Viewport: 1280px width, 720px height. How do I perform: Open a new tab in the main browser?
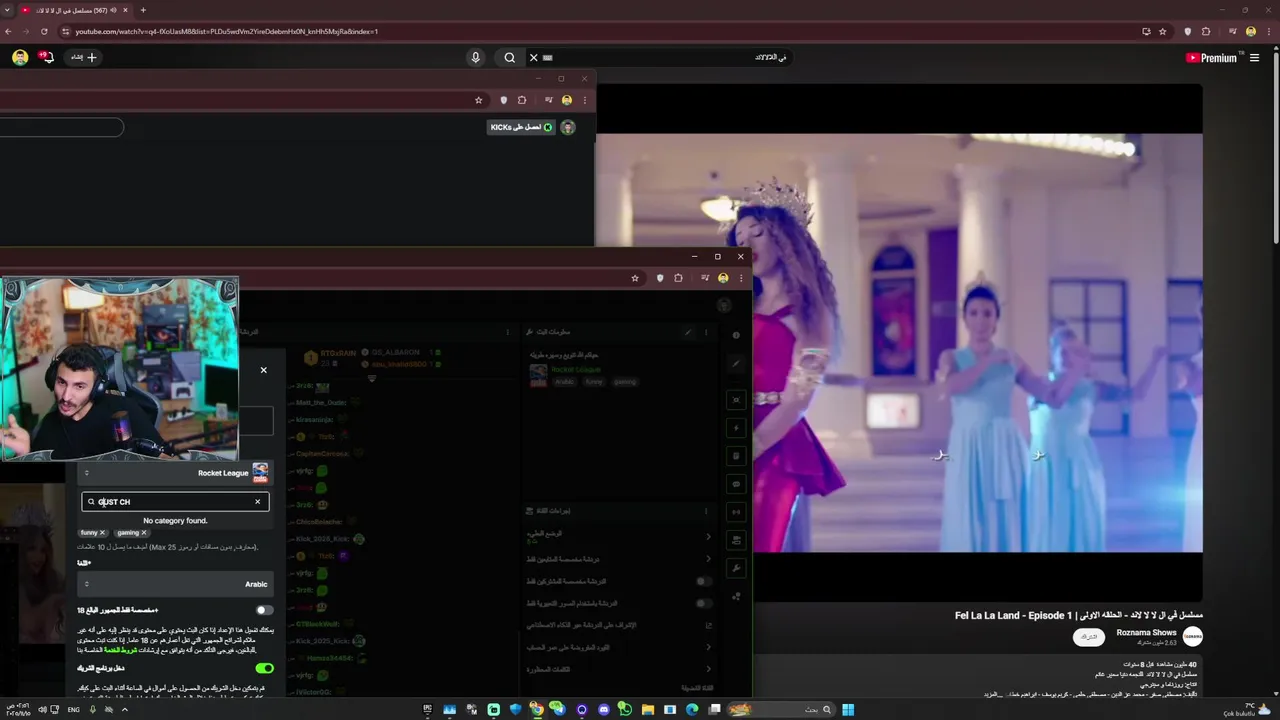tap(143, 10)
